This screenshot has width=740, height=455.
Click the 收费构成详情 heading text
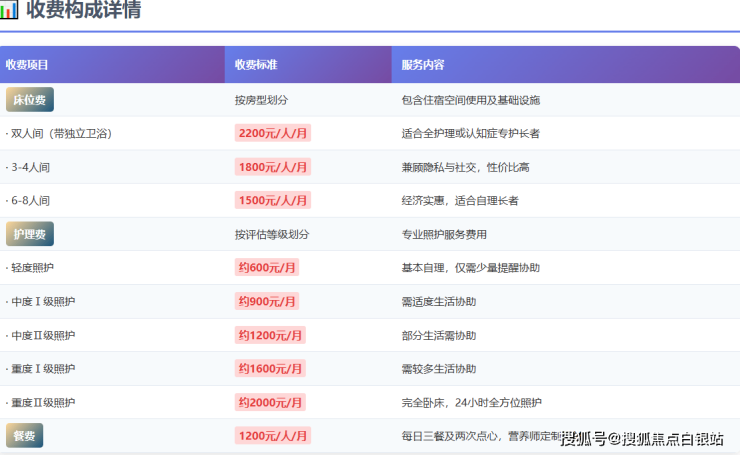pyautogui.click(x=83, y=11)
